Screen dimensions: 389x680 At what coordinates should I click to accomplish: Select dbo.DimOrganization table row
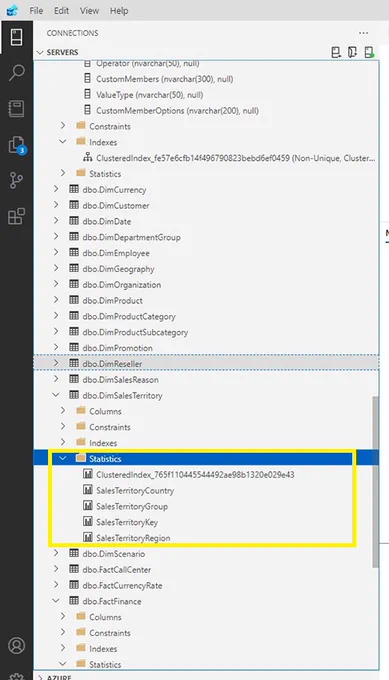click(206, 284)
